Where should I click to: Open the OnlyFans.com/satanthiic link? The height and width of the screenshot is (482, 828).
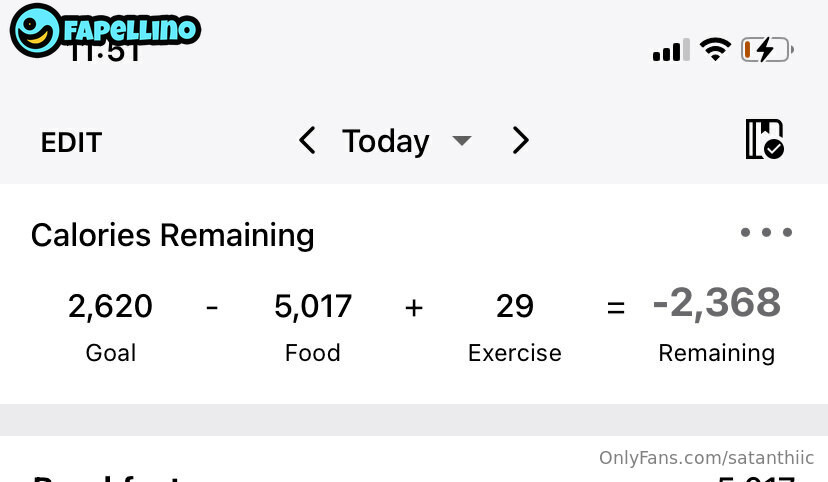coord(705,458)
